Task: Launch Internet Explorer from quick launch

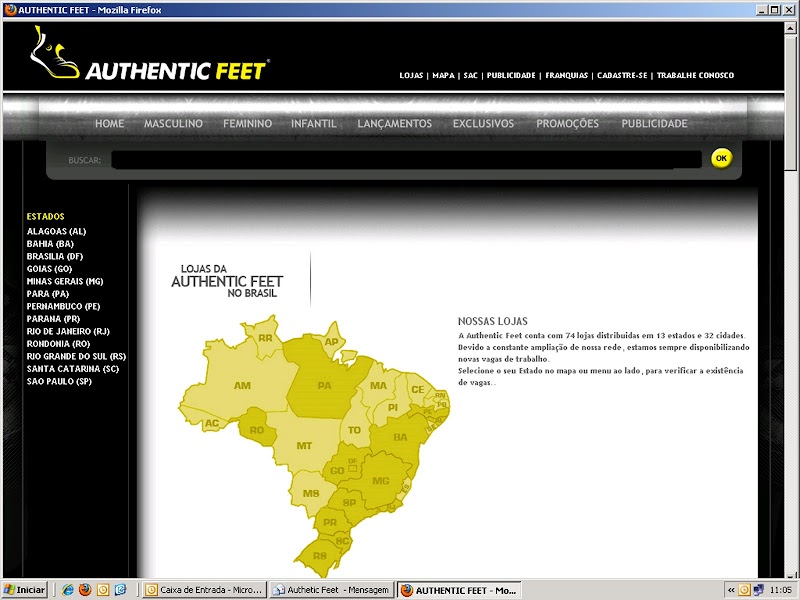Action: (x=67, y=590)
